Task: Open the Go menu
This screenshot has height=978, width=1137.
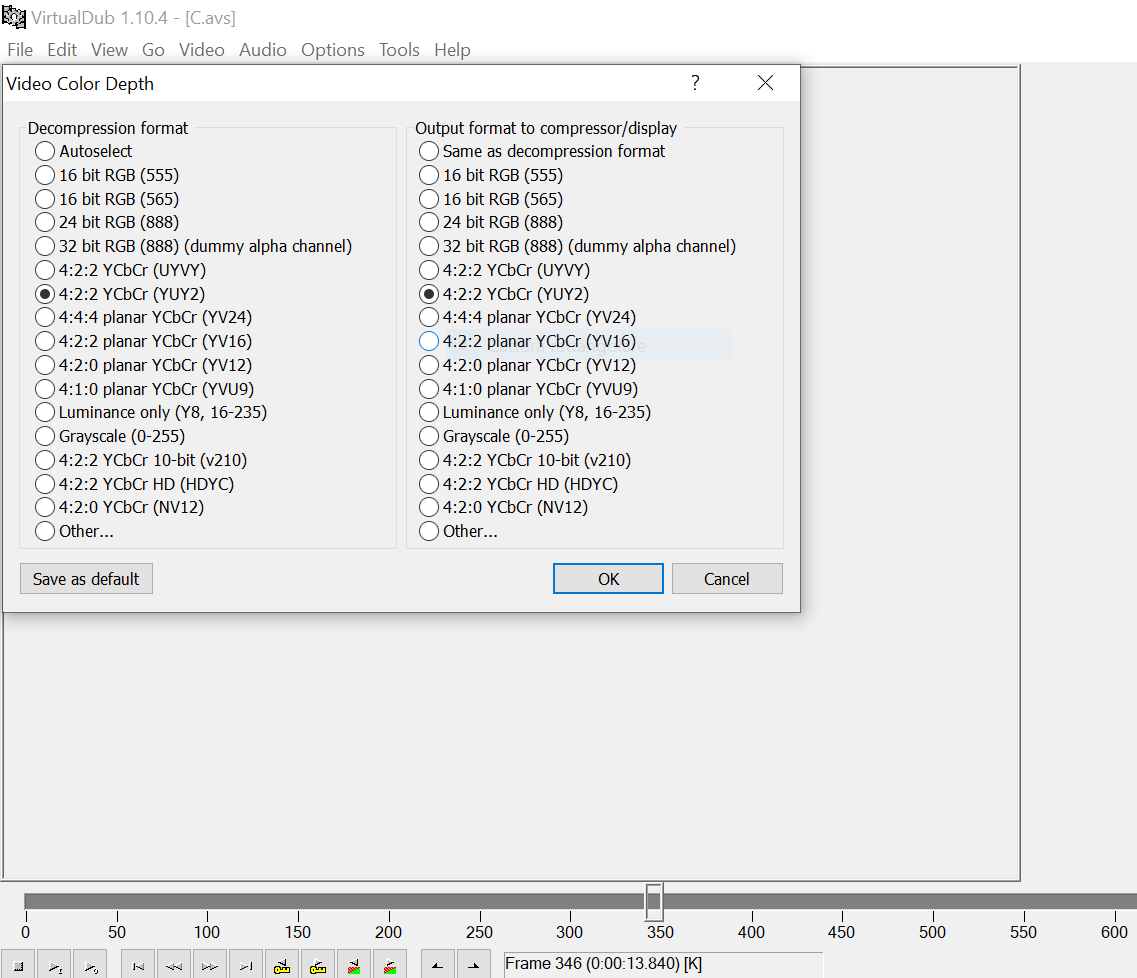Action: 153,49
